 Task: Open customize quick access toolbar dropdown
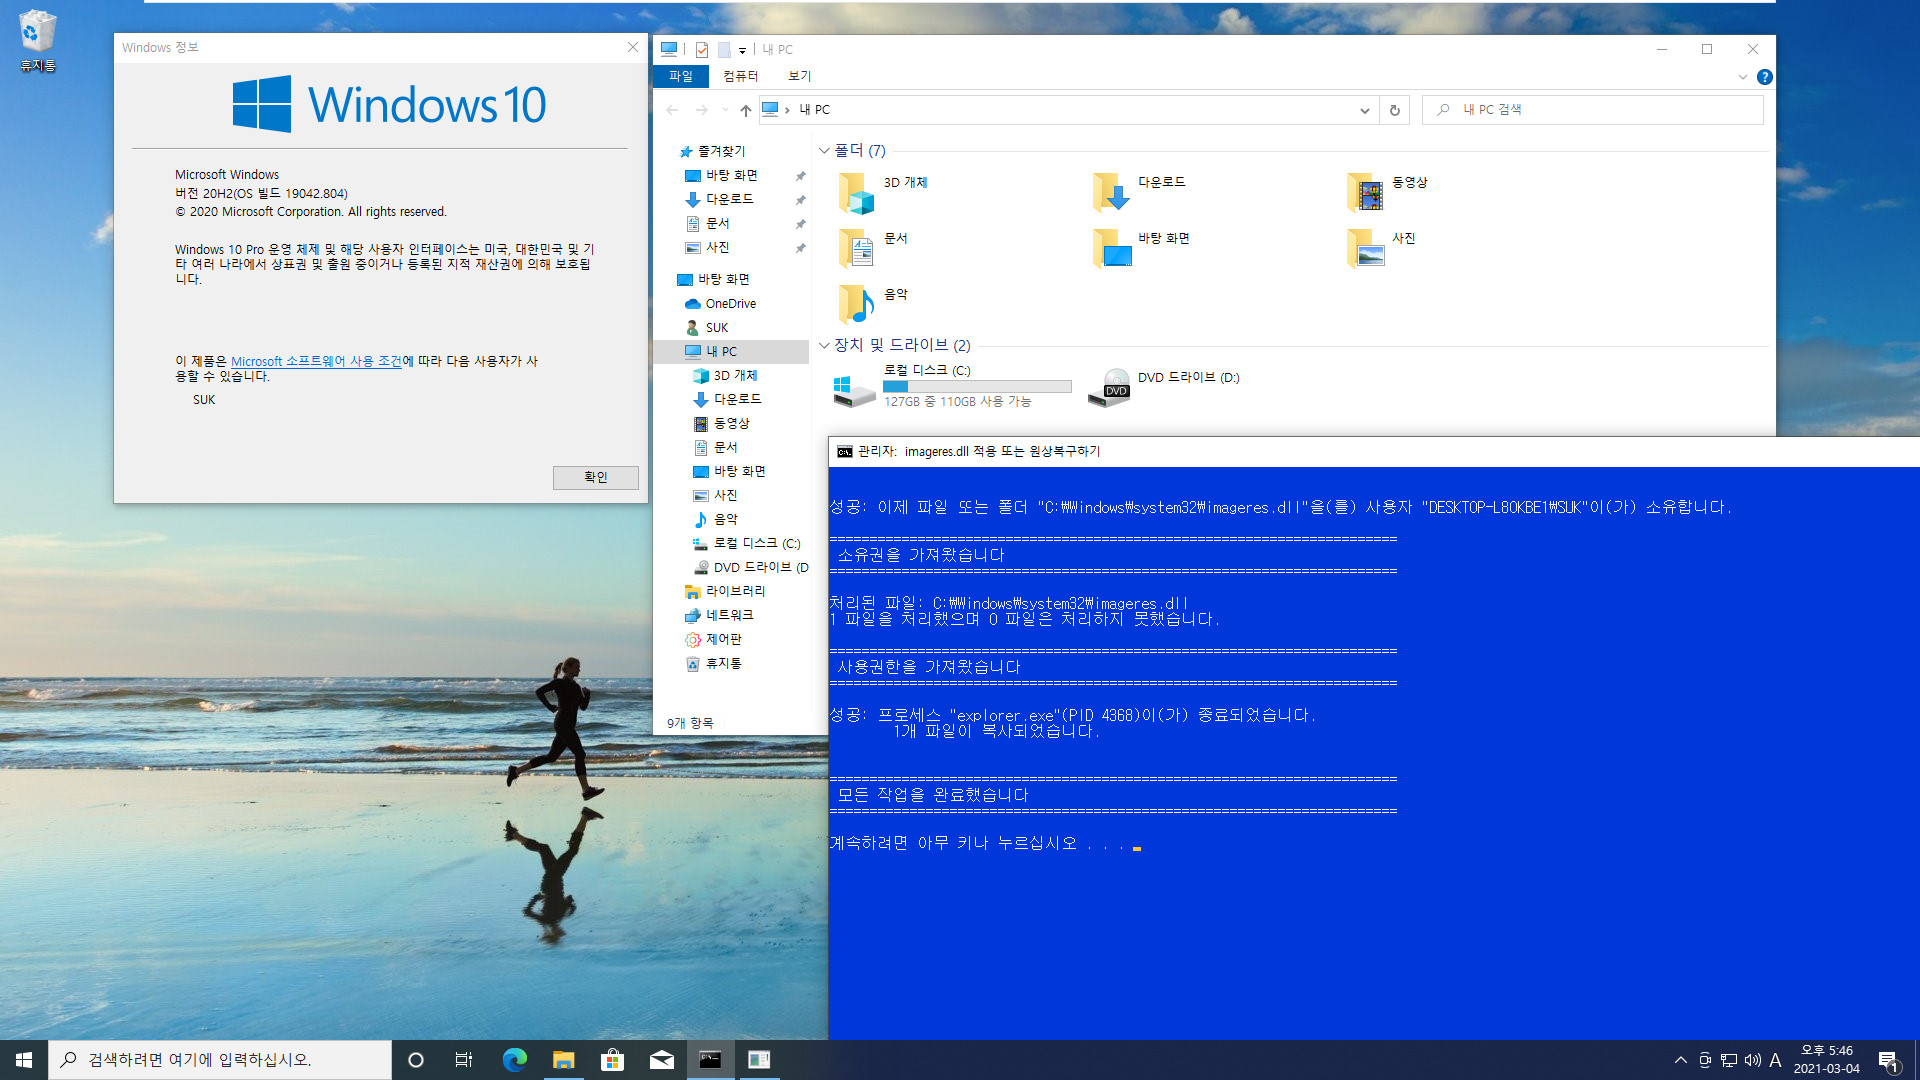click(x=742, y=50)
